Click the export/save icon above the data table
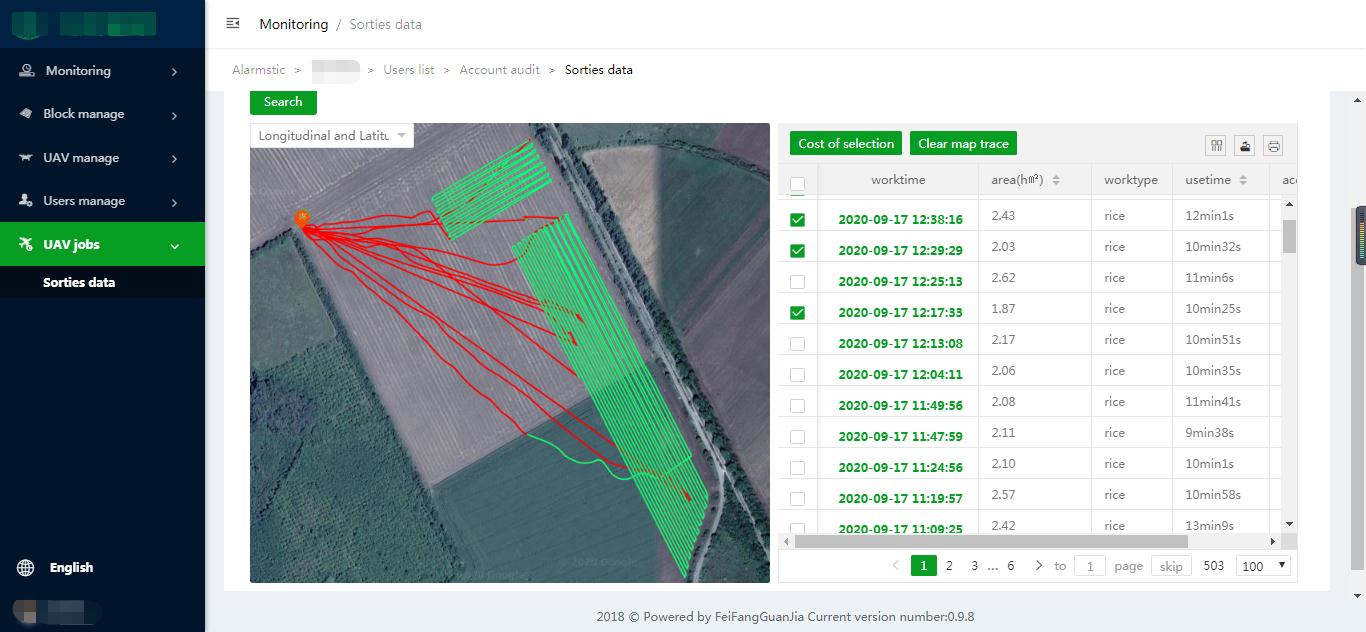The height and width of the screenshot is (632, 1366). (1244, 145)
